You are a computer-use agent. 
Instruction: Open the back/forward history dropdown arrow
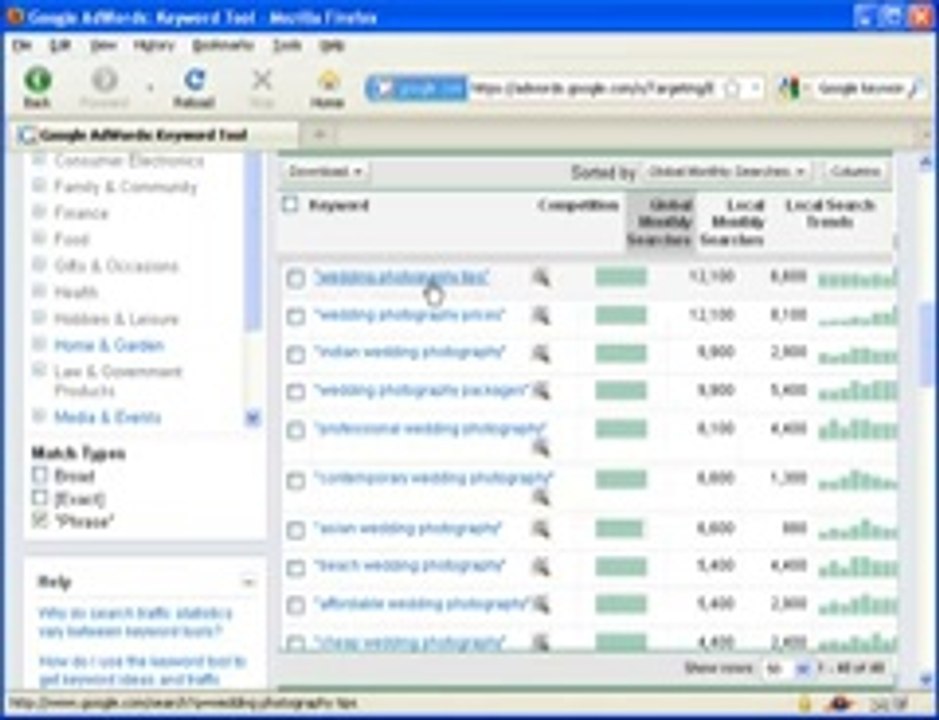coord(150,88)
